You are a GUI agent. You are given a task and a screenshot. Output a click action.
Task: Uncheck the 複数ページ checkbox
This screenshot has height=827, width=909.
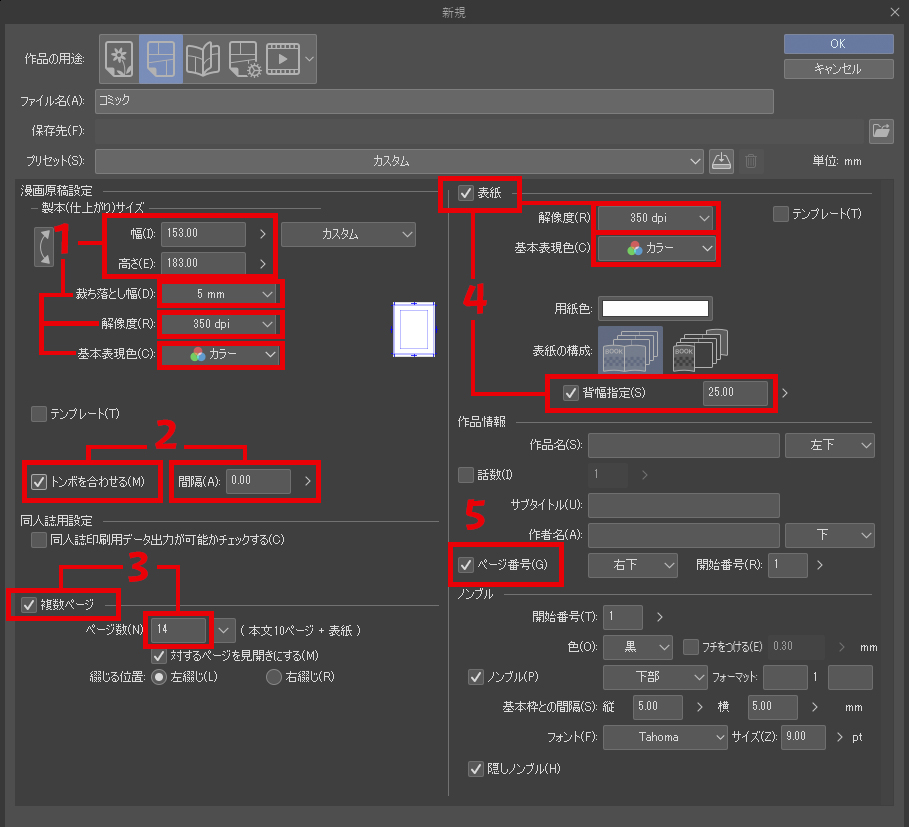tap(29, 604)
